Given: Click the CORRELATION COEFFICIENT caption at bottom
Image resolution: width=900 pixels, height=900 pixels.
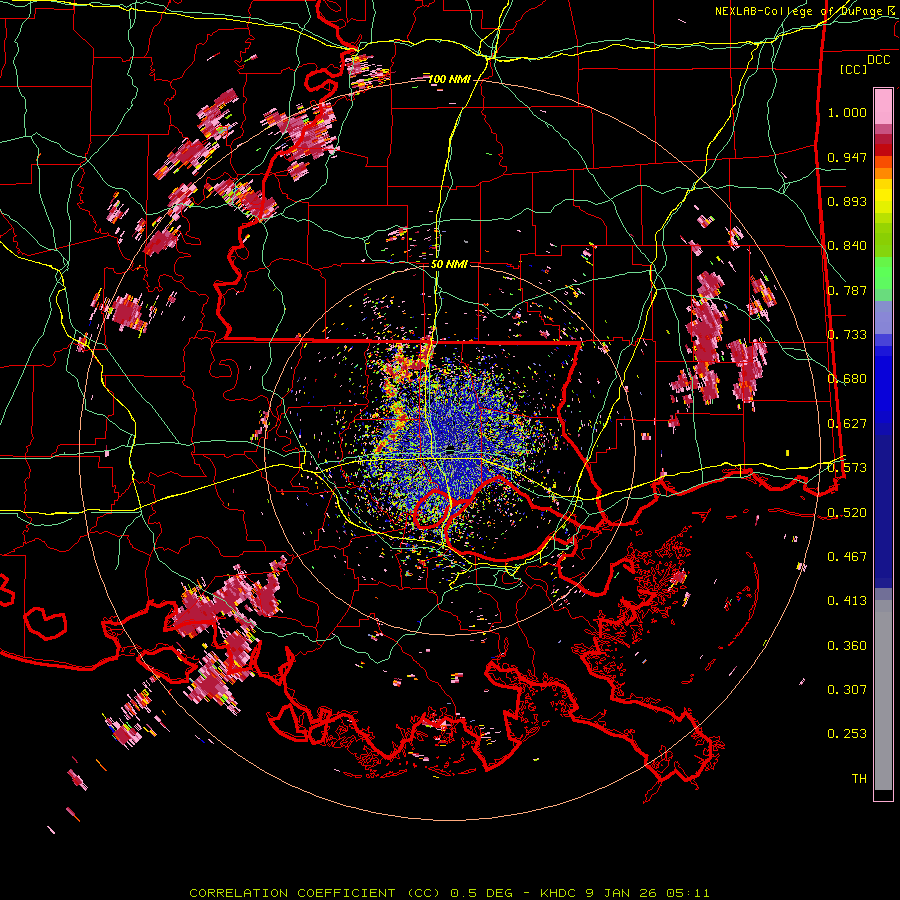Looking at the screenshot, I should (x=449, y=893).
